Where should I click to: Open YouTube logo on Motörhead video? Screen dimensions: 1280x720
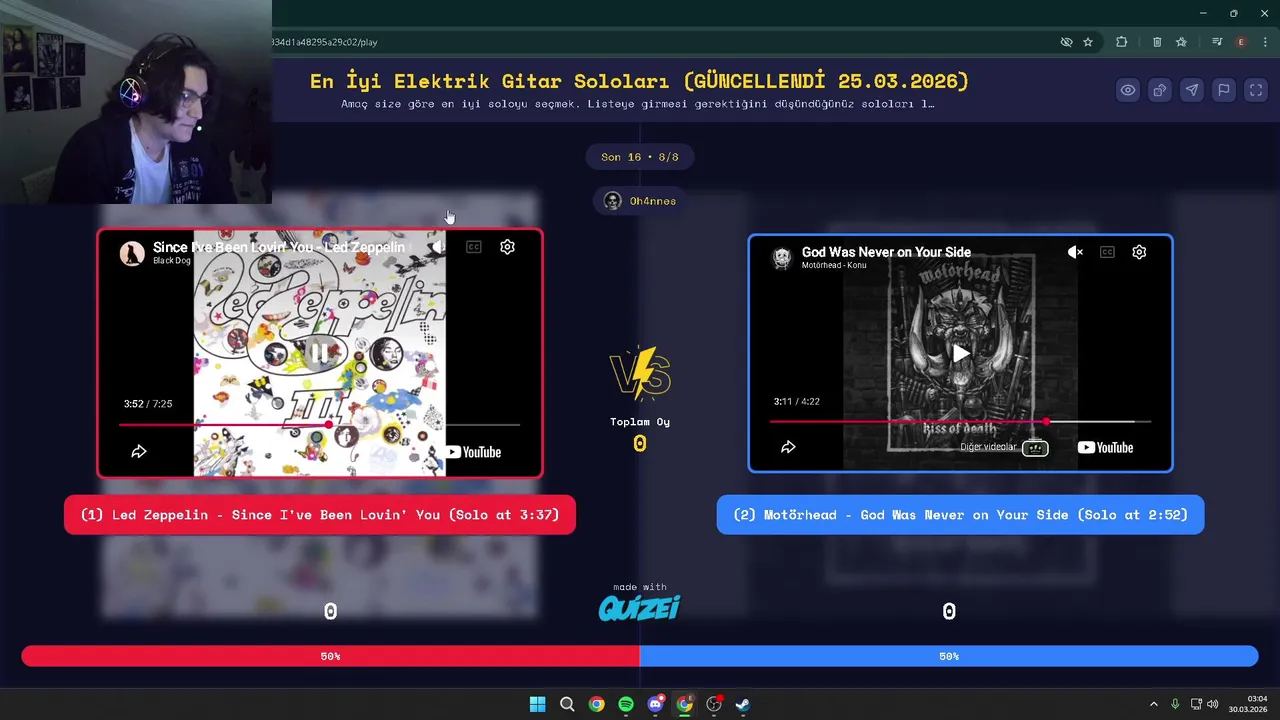(x=1105, y=447)
